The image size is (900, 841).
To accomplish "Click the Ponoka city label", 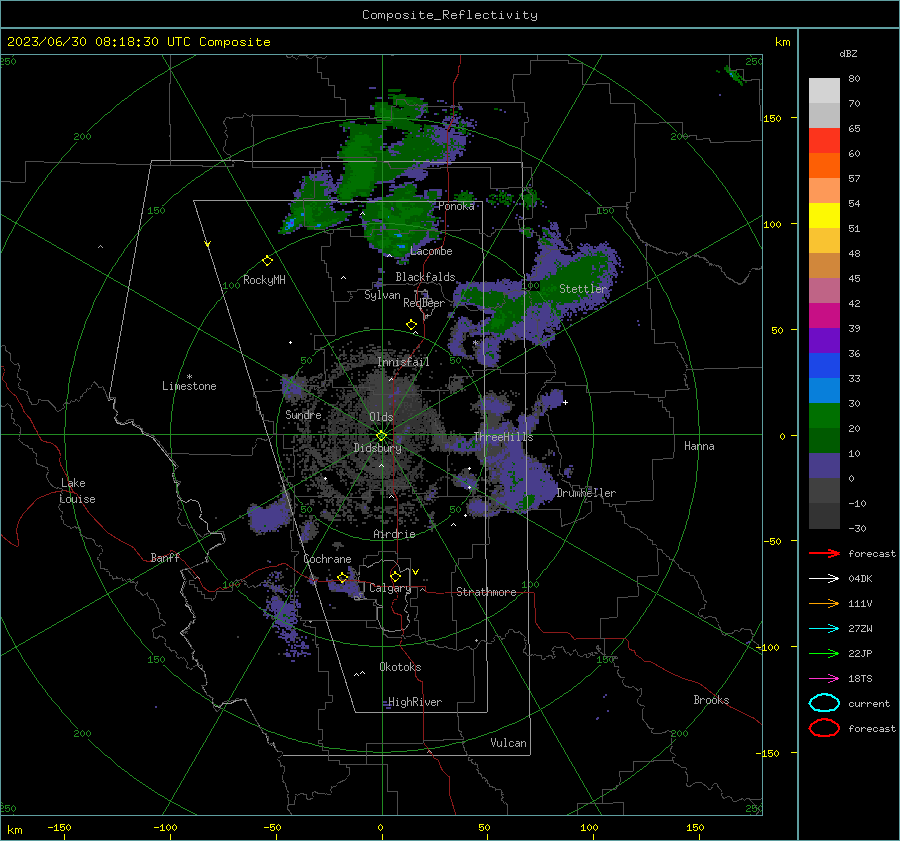I will tap(456, 206).
